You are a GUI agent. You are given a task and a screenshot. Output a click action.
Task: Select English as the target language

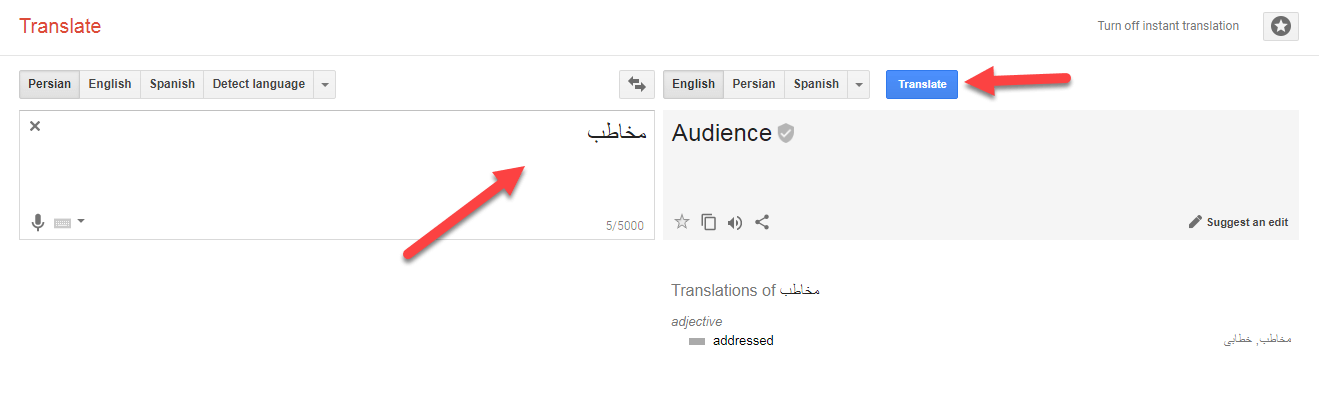(694, 84)
